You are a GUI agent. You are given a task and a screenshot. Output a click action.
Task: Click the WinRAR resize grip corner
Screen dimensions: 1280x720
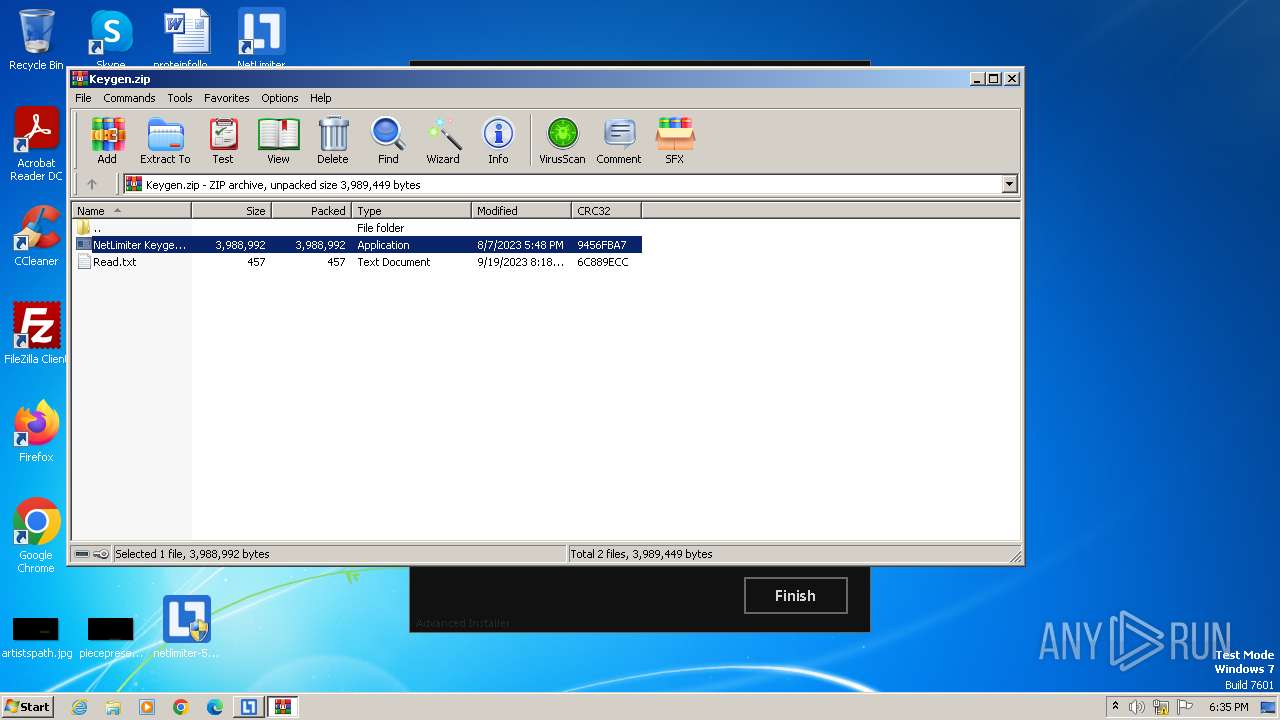pos(1014,556)
